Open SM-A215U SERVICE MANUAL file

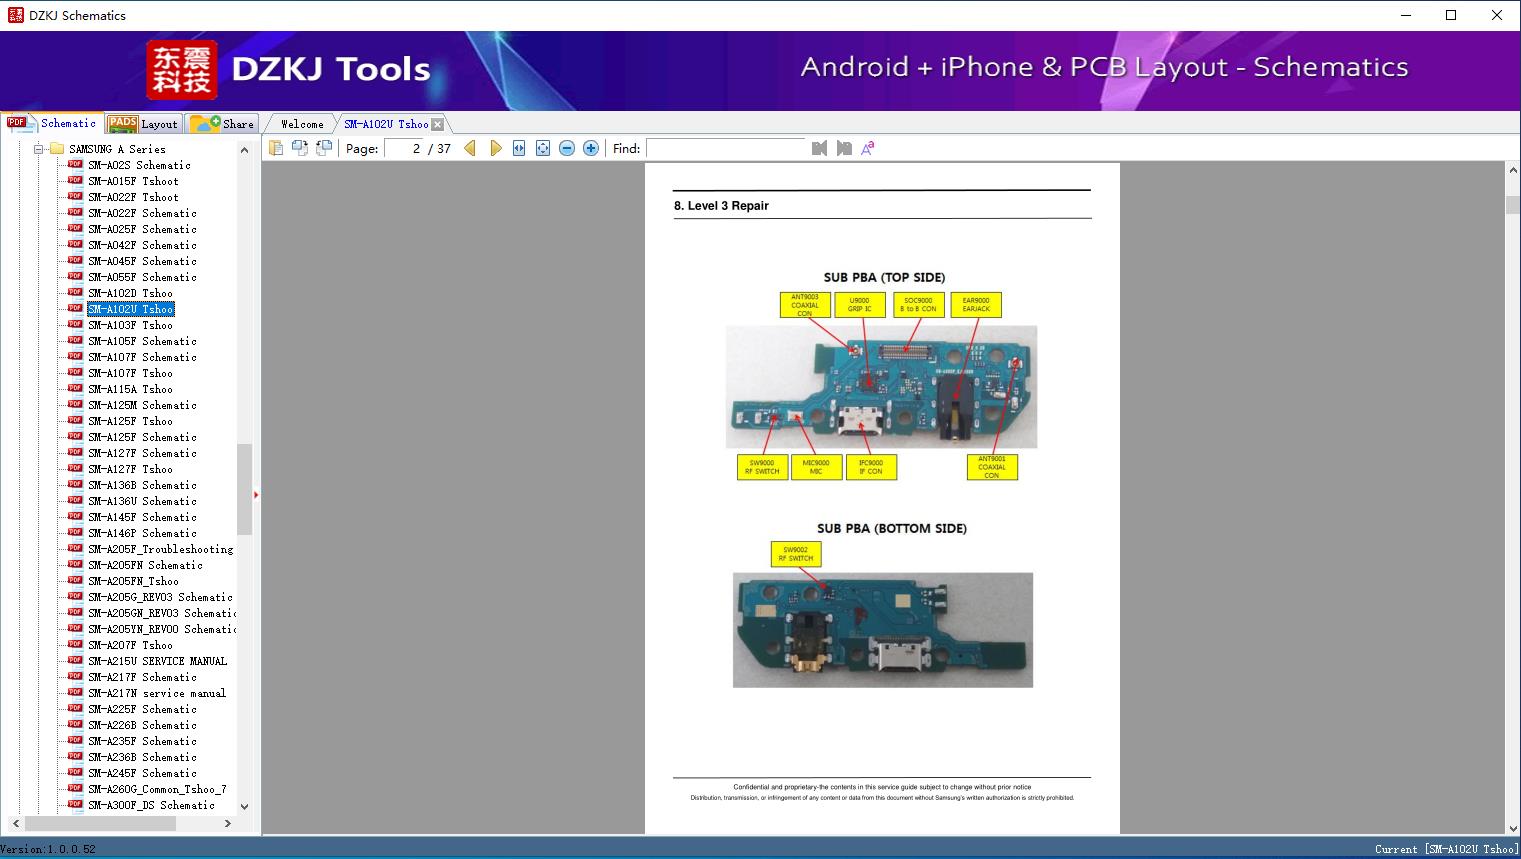[157, 661]
